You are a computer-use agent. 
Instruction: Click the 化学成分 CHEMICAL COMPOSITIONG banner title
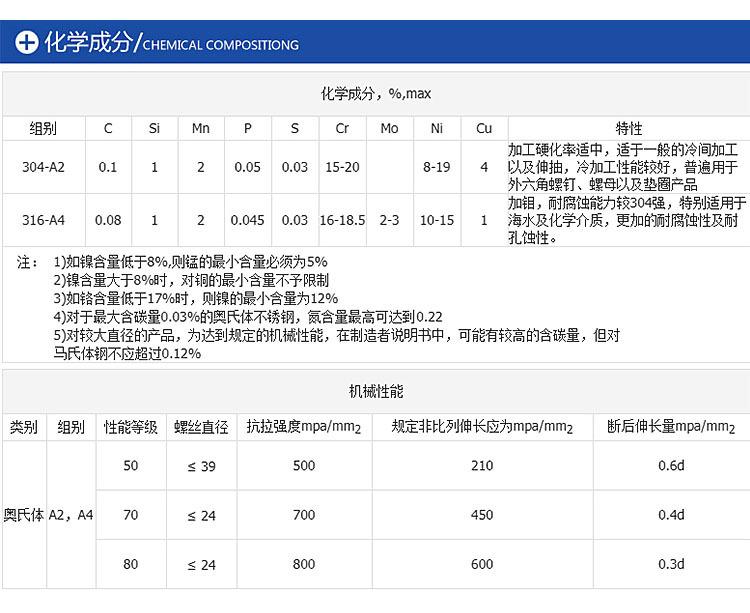[172, 42]
